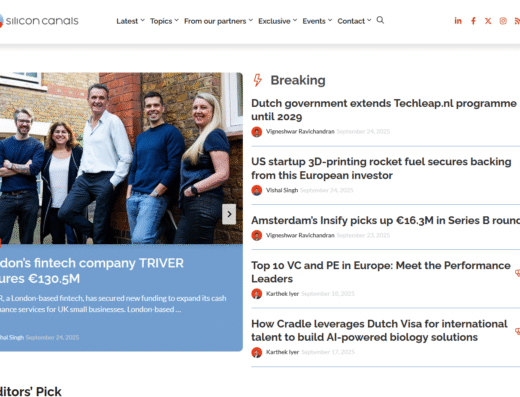
Task: Click Karthek Iyer name under Top 10 VC article
Action: [282, 294]
